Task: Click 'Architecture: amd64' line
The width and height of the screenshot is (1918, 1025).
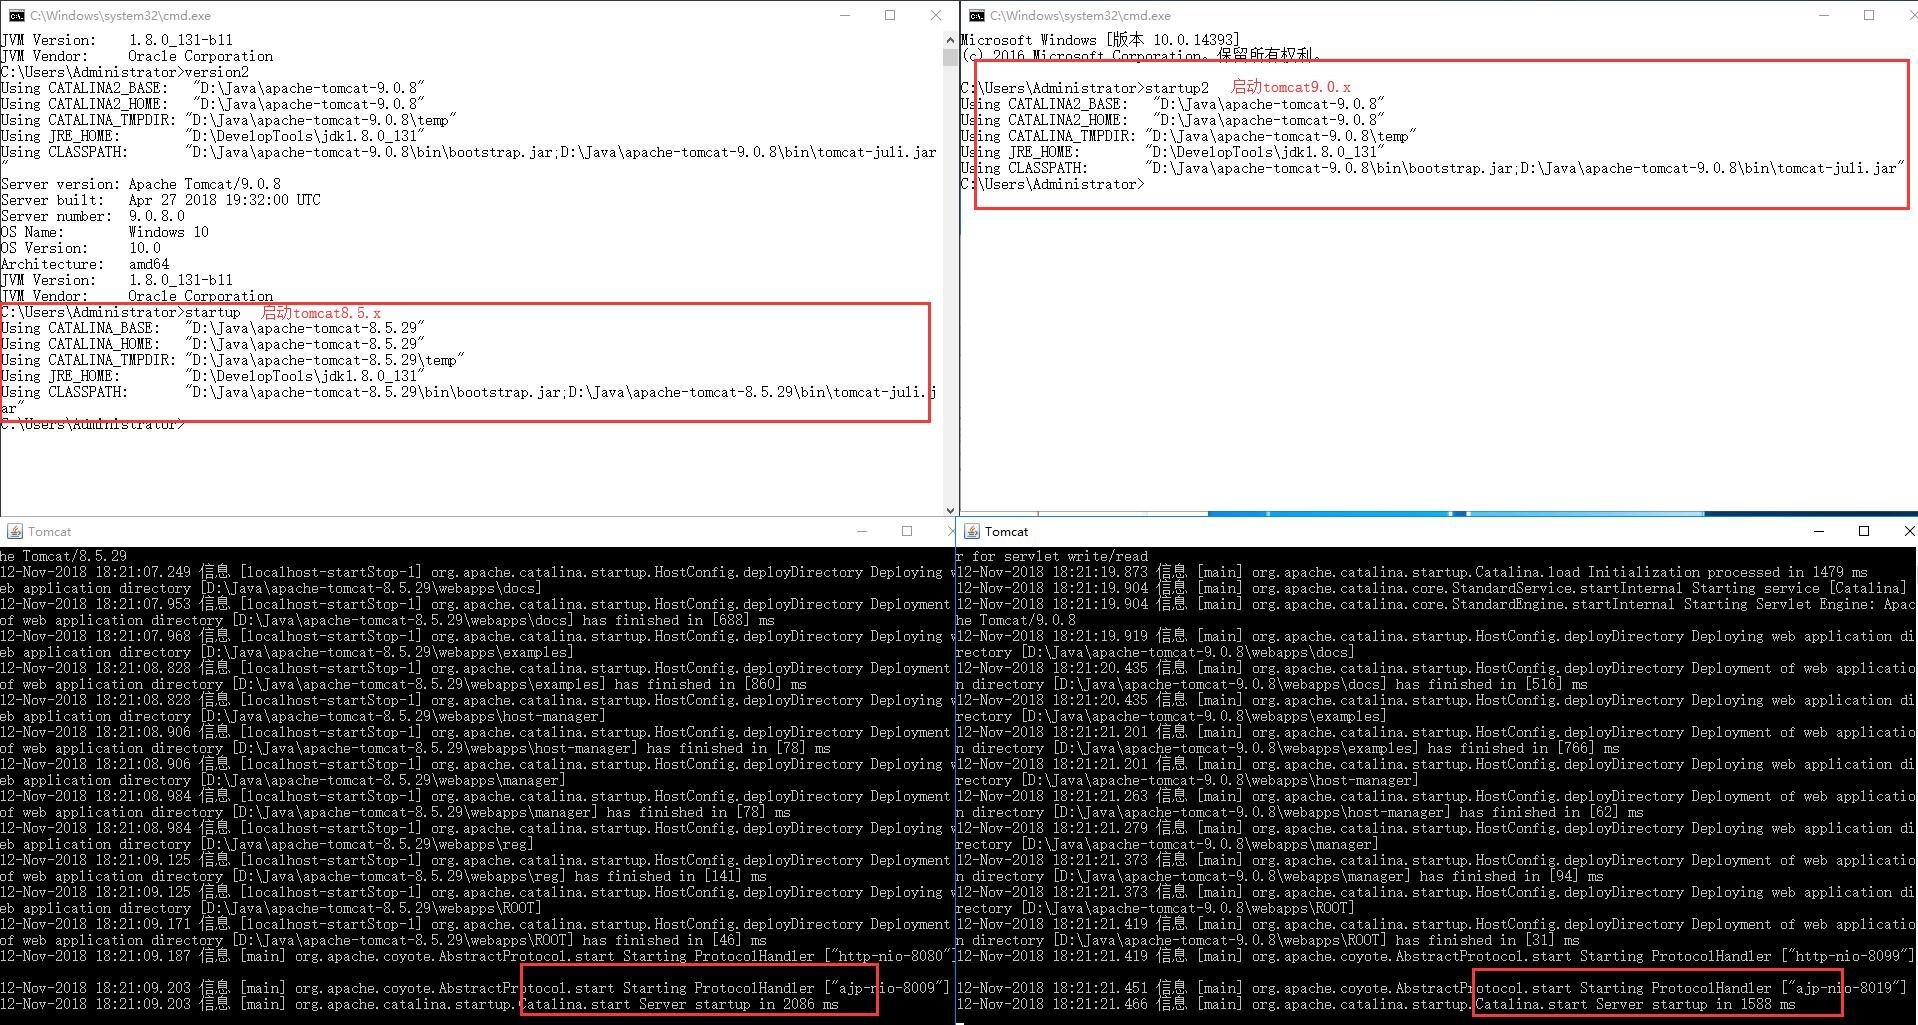Action: tap(85, 264)
